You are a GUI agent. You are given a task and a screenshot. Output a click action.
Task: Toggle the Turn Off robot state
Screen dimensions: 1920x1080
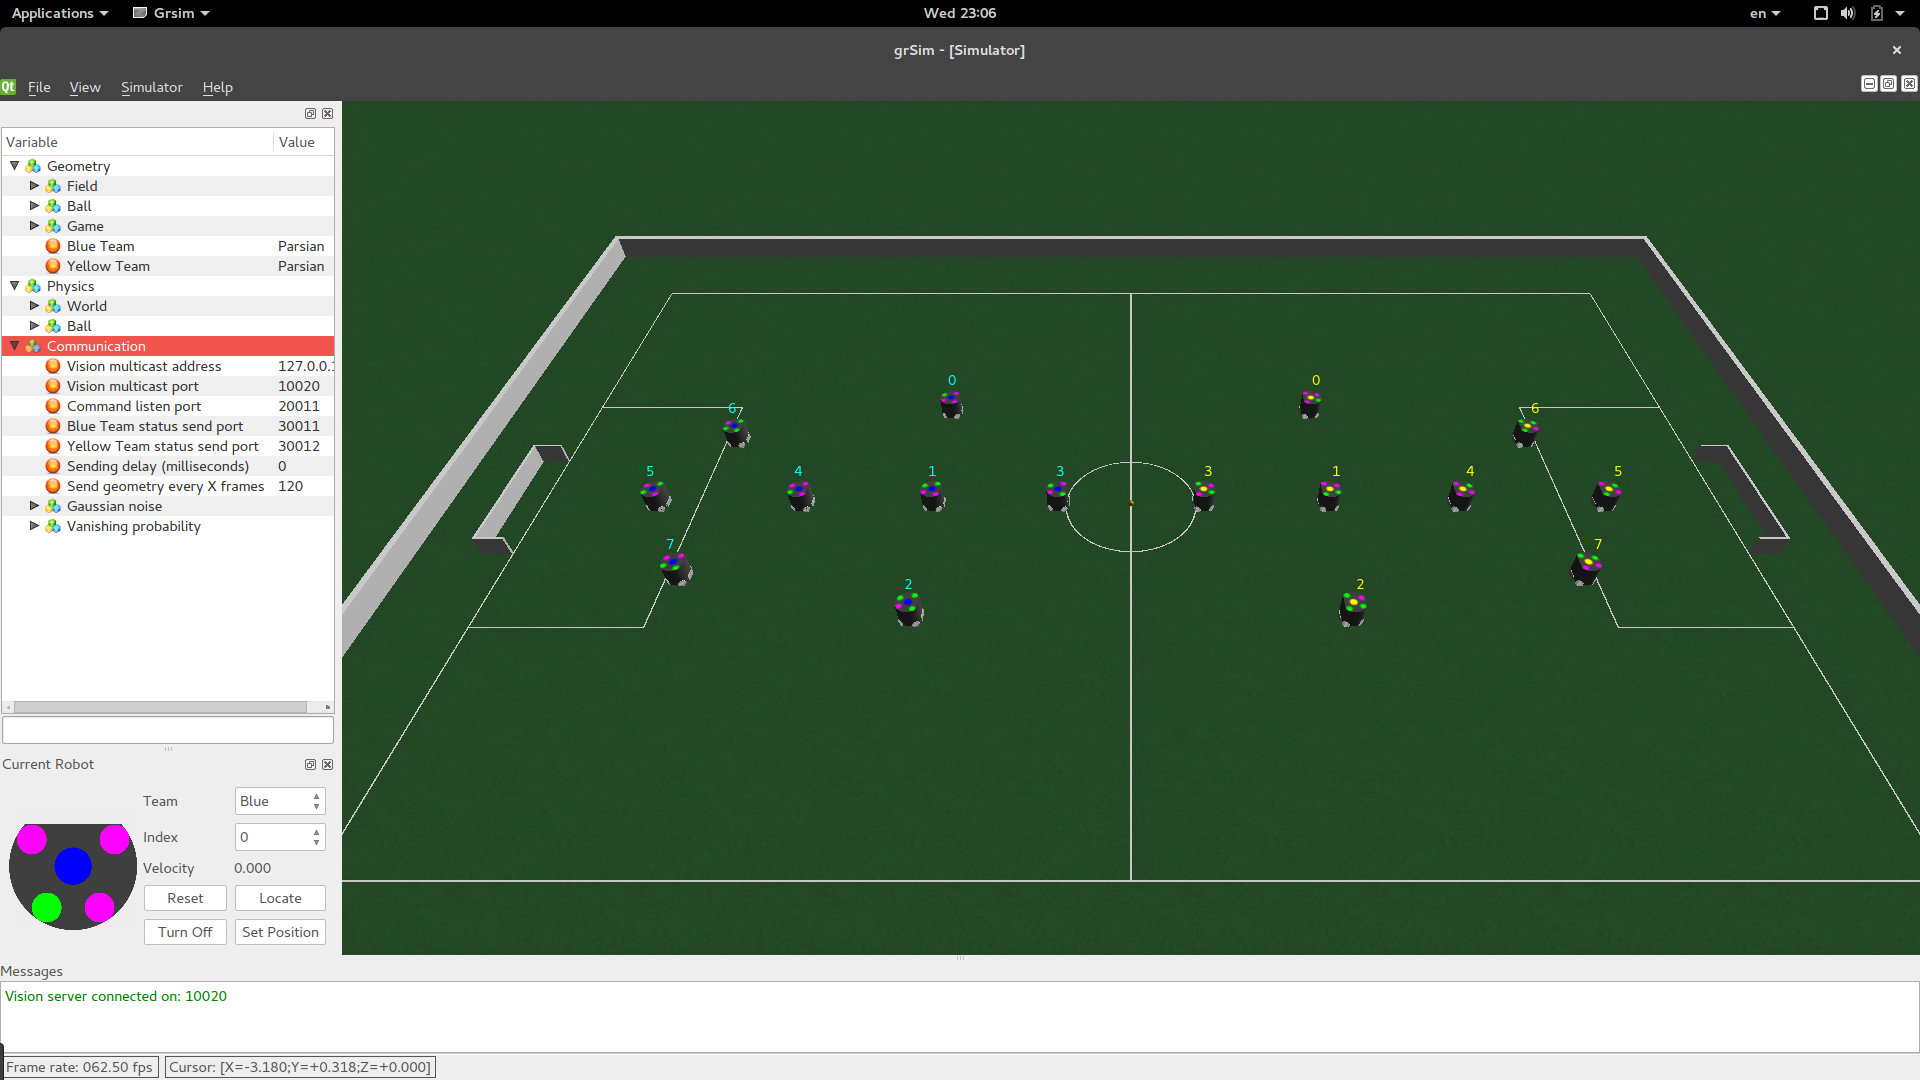185,932
